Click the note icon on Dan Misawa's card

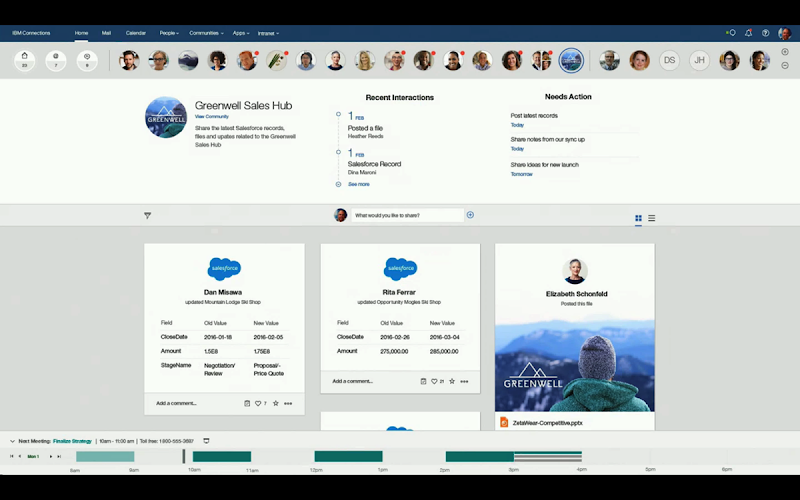coord(247,403)
